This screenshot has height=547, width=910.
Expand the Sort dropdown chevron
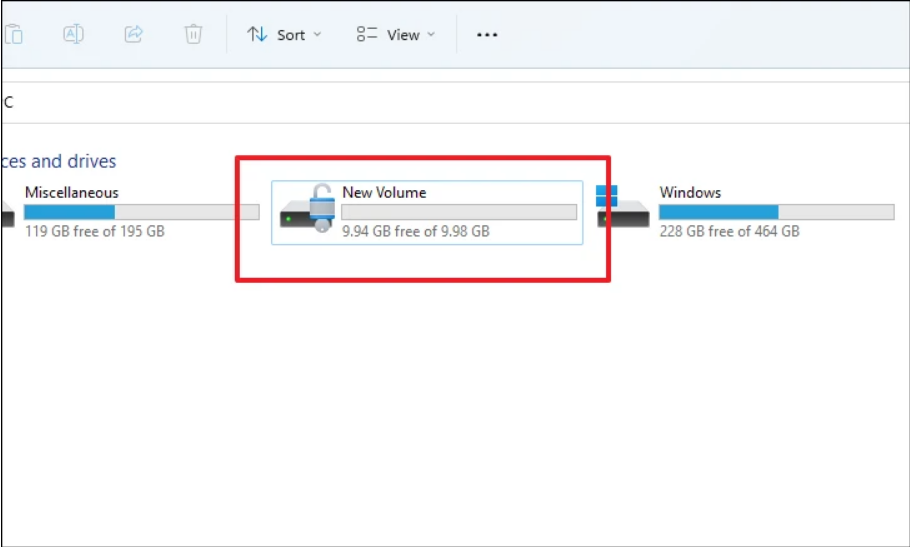[x=318, y=34]
